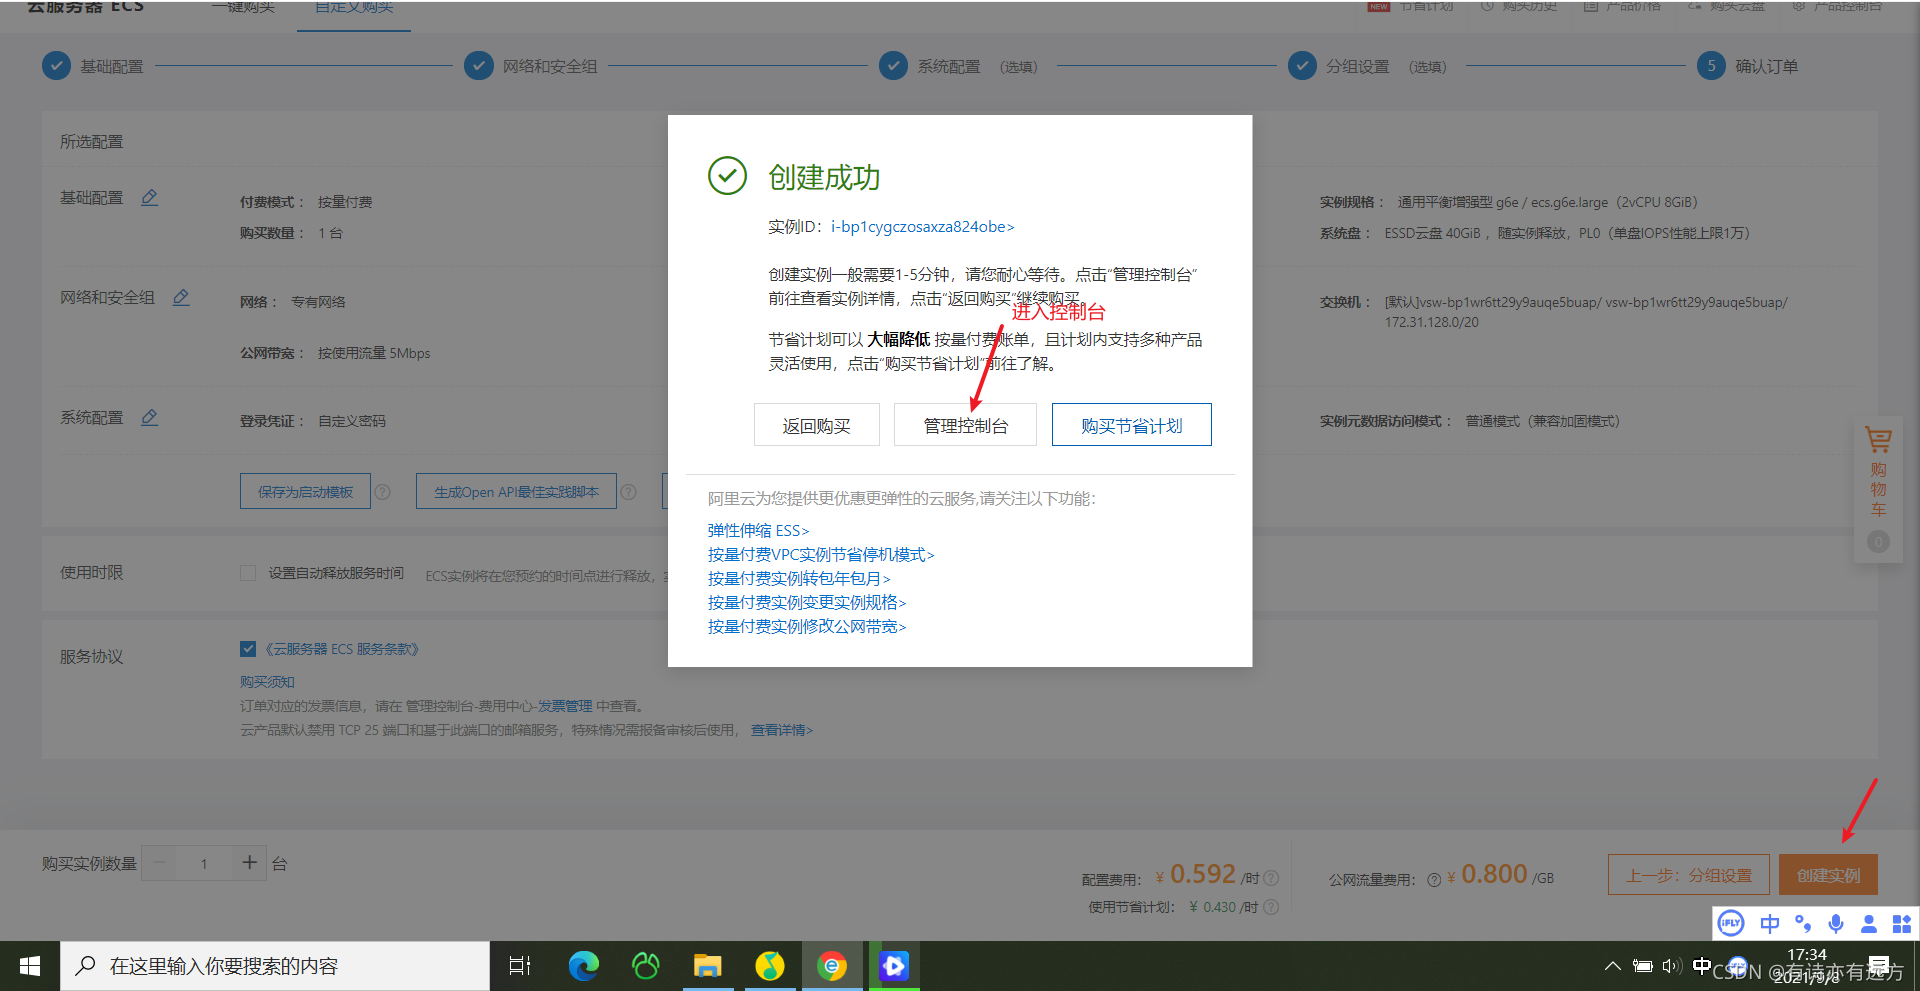
Task: Click the orange 创建实例 button
Action: [1828, 873]
